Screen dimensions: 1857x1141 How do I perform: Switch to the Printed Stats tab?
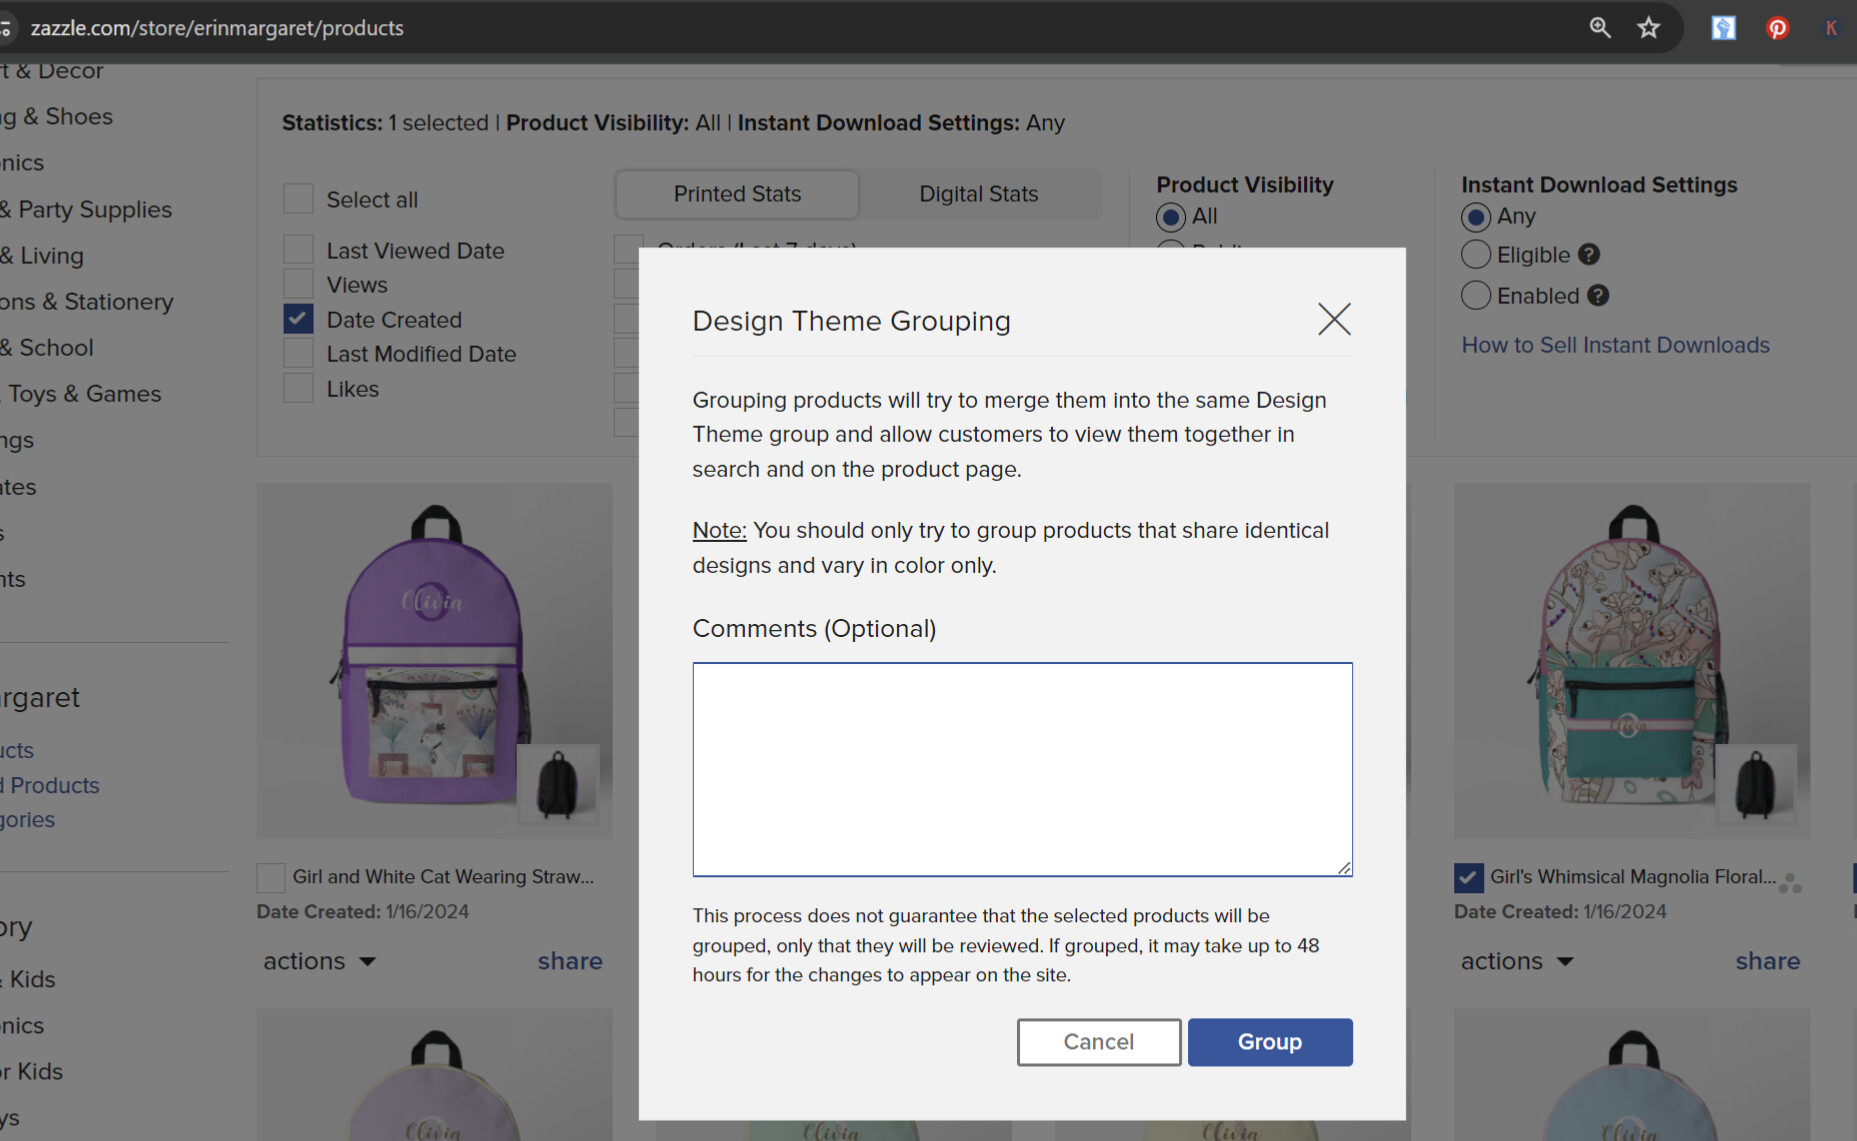click(737, 194)
